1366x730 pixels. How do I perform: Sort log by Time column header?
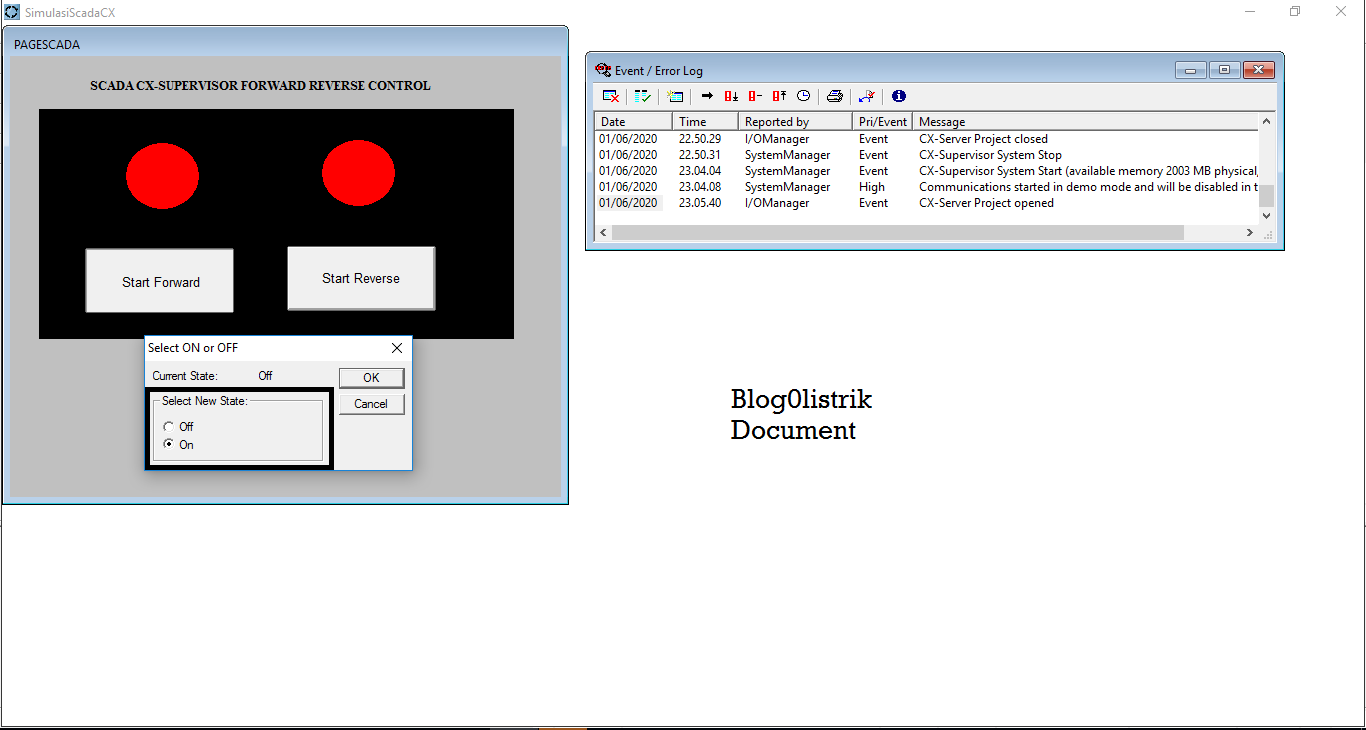point(705,121)
